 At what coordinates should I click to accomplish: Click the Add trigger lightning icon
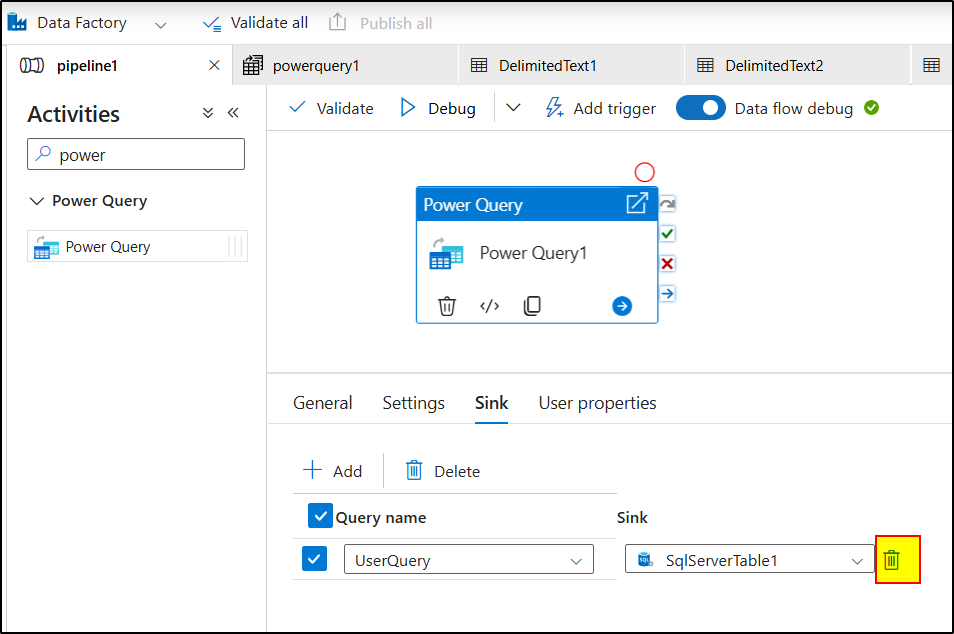(553, 107)
